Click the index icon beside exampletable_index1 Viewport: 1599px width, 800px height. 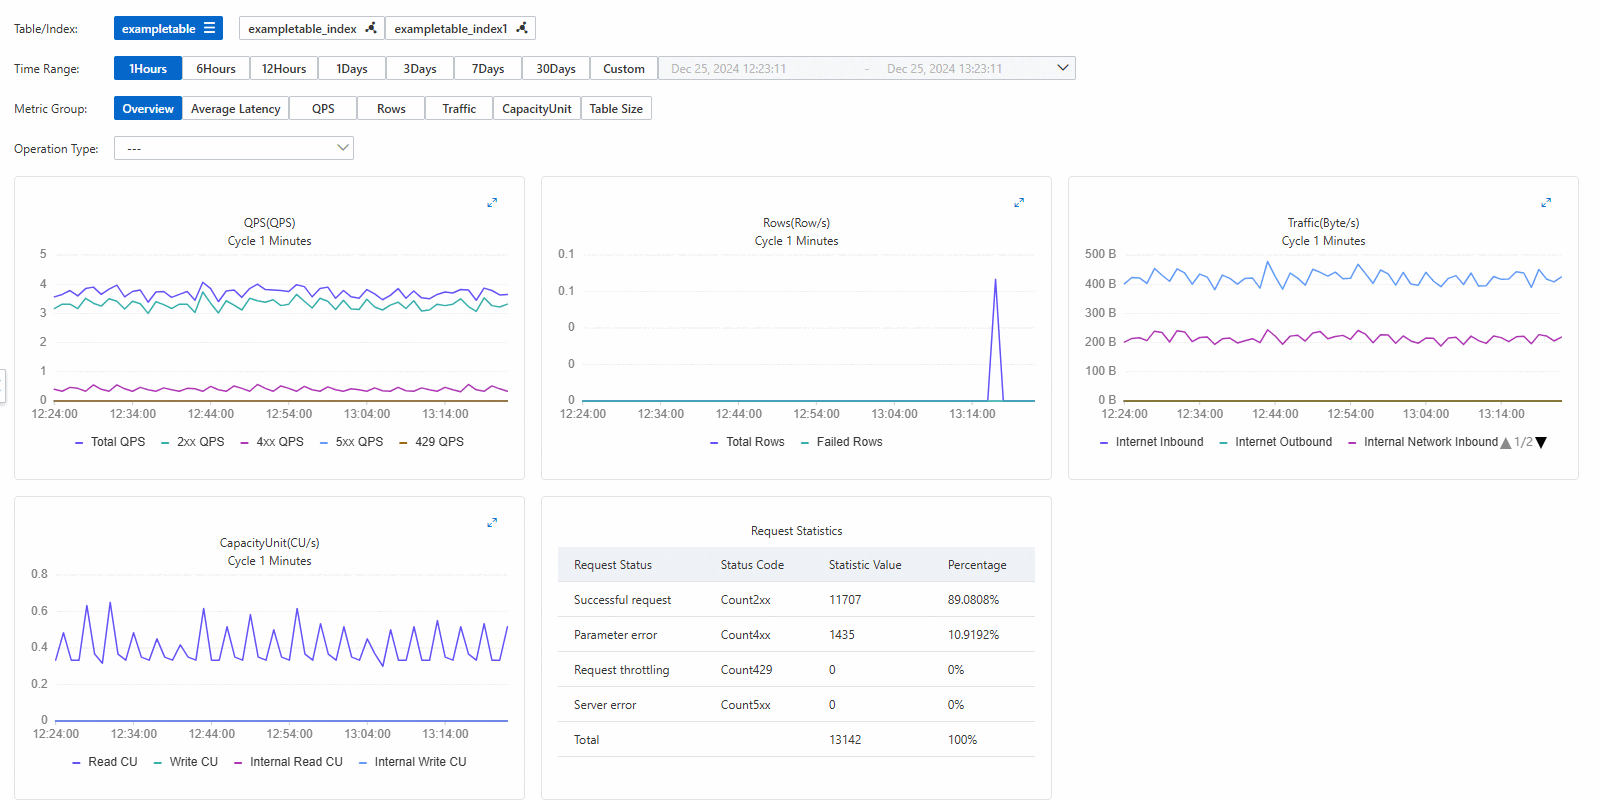pyautogui.click(x=522, y=28)
